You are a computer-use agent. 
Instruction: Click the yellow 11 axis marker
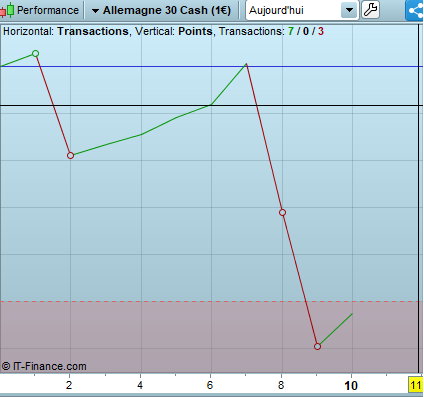coord(415,386)
